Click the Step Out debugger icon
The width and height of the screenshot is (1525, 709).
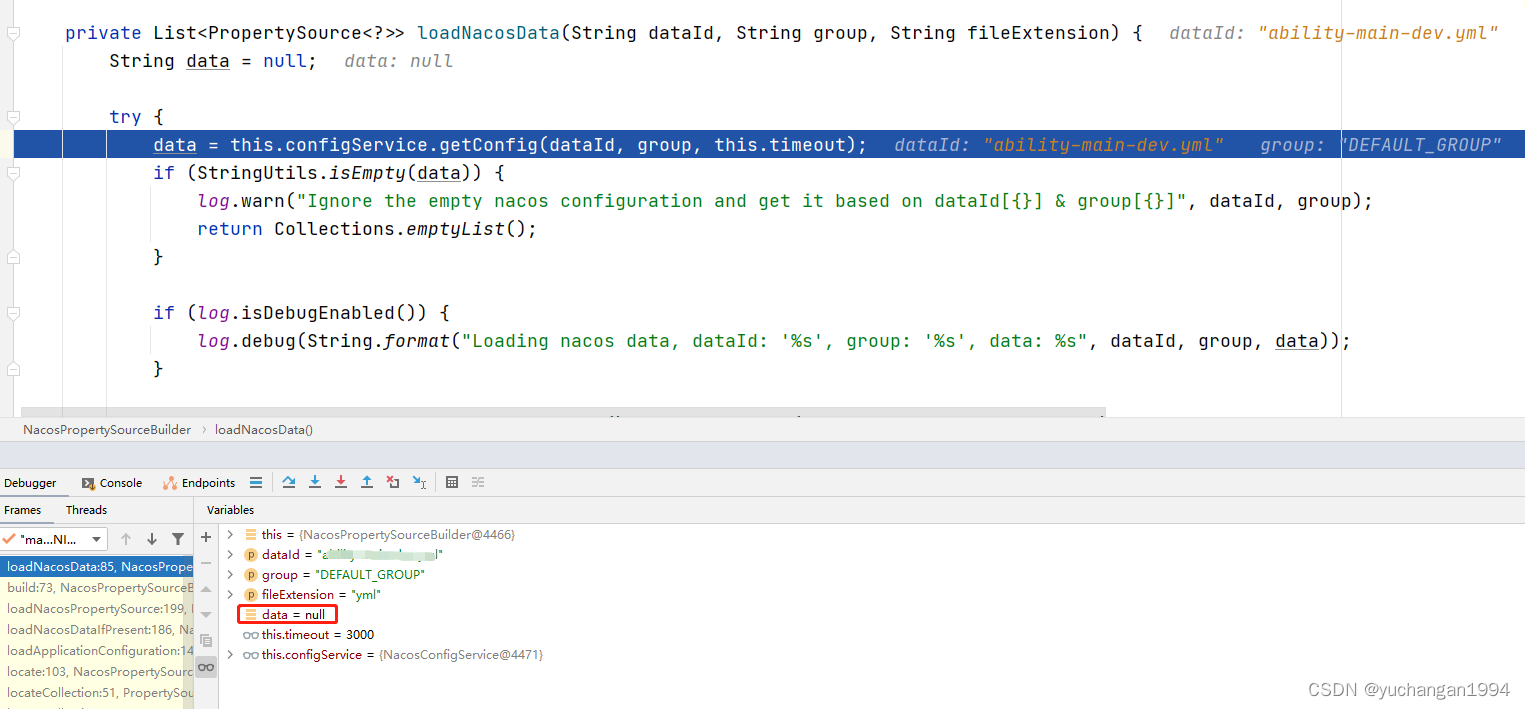(x=367, y=482)
